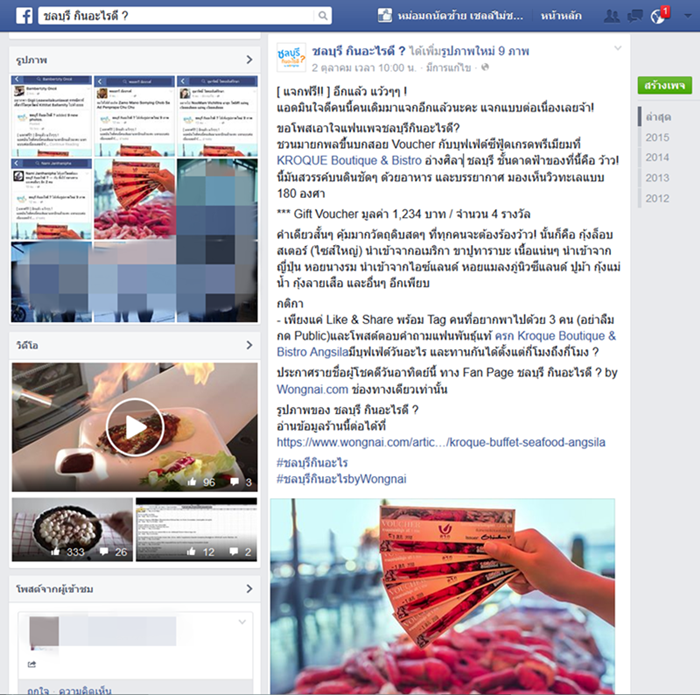Open post options chevron at post top

(618, 48)
